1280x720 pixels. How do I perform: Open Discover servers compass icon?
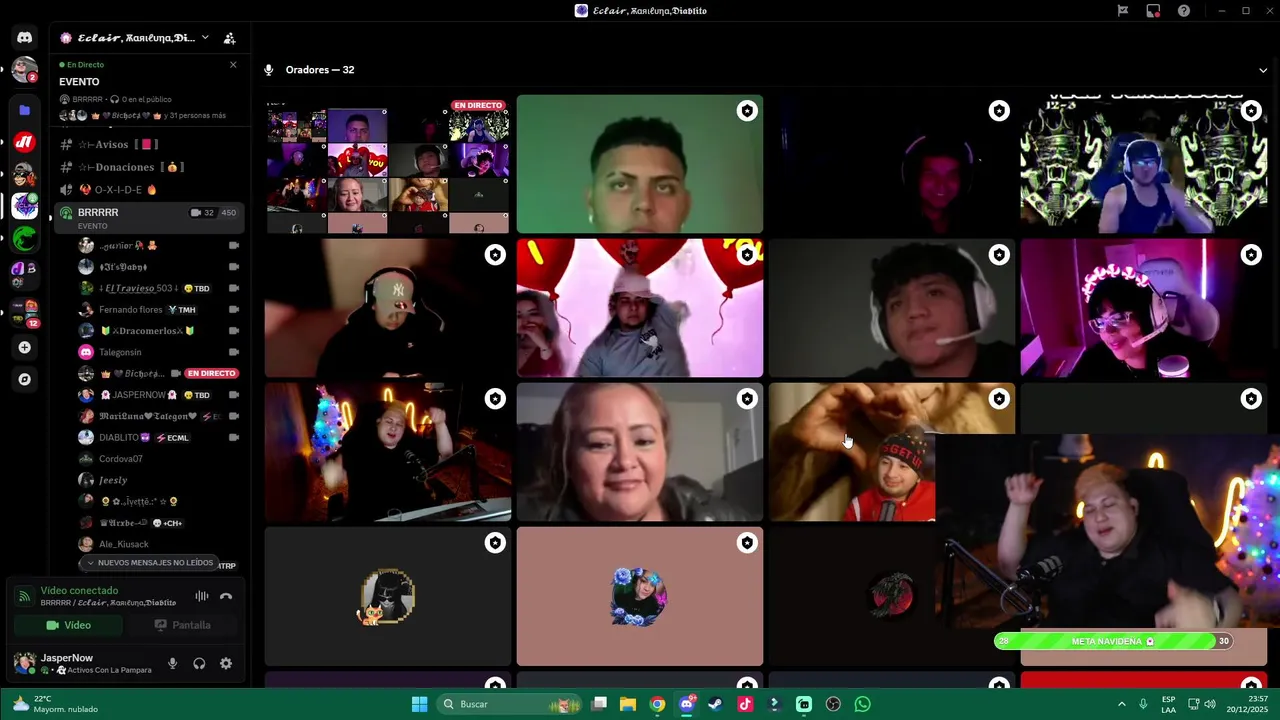click(25, 379)
